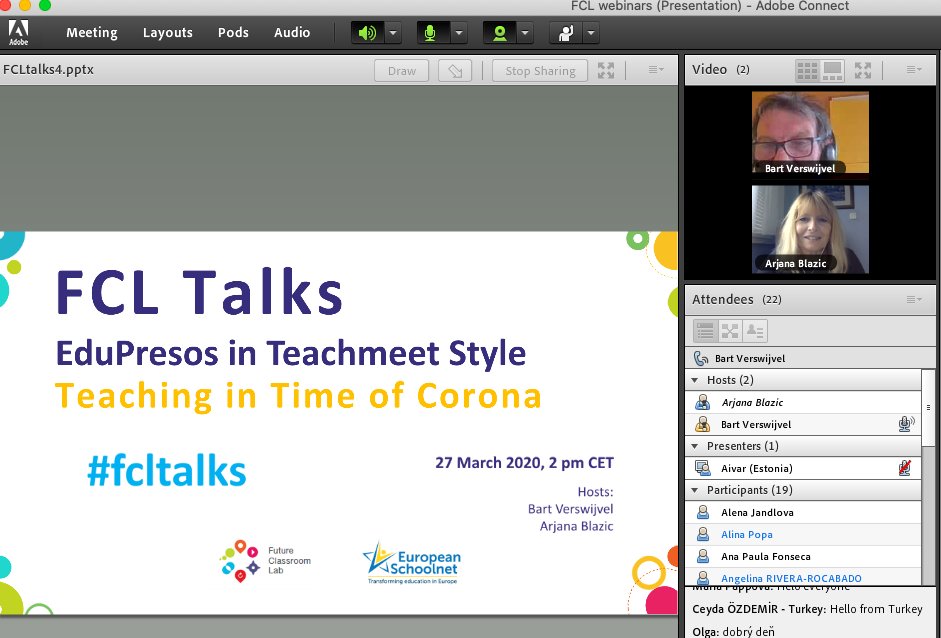
Task: Click presenter Aivar (Estonia) row
Action: point(803,468)
